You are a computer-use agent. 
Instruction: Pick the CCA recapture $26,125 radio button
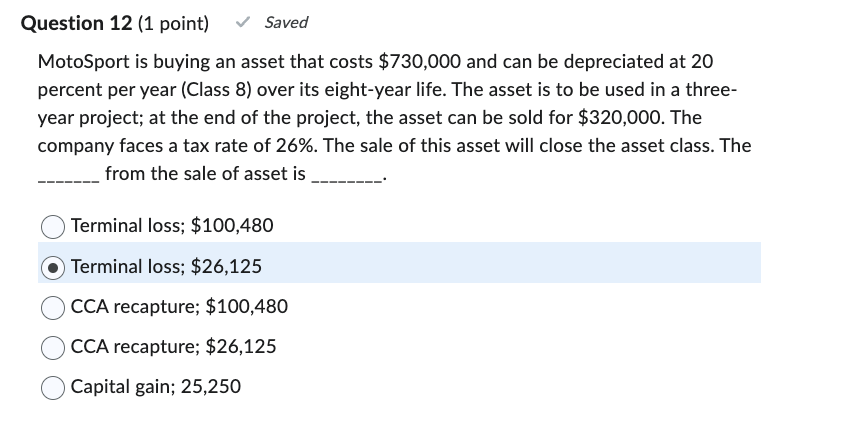(x=54, y=347)
